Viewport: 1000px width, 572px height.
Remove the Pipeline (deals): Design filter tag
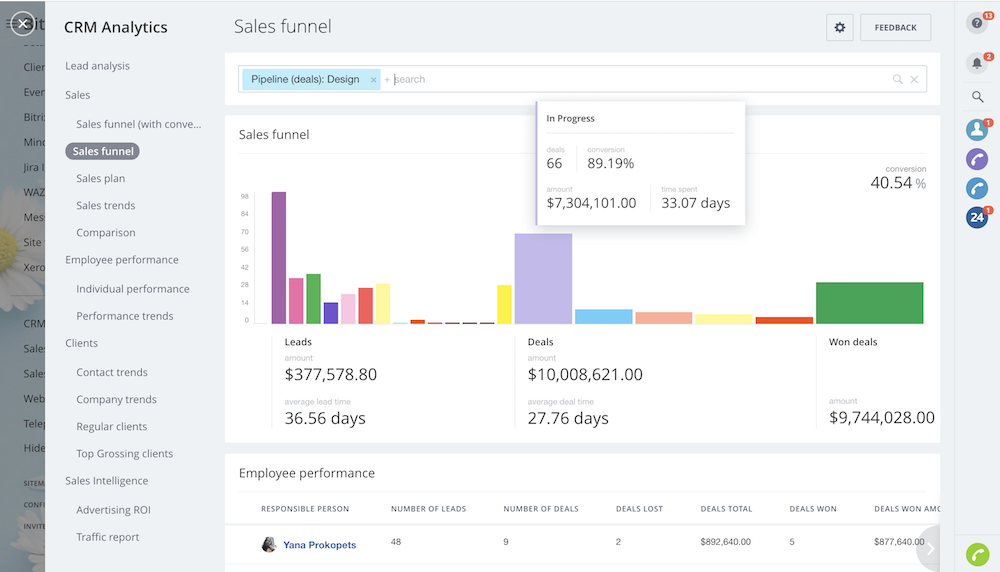[x=373, y=80]
